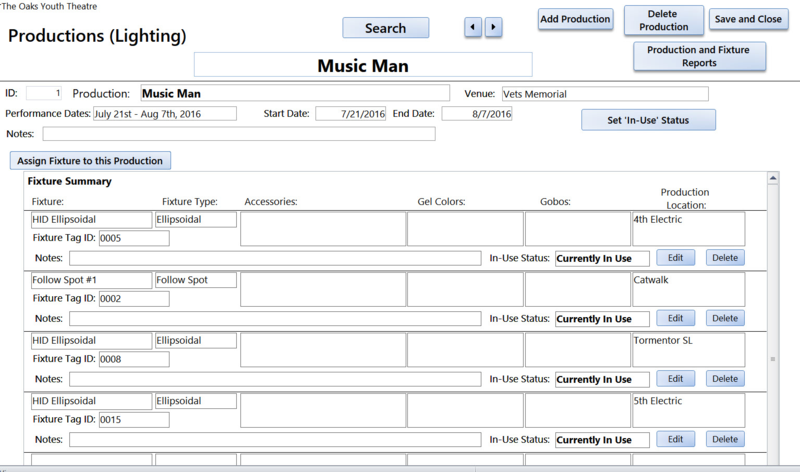Click Fixture Tag ID field 0005

[134, 238]
